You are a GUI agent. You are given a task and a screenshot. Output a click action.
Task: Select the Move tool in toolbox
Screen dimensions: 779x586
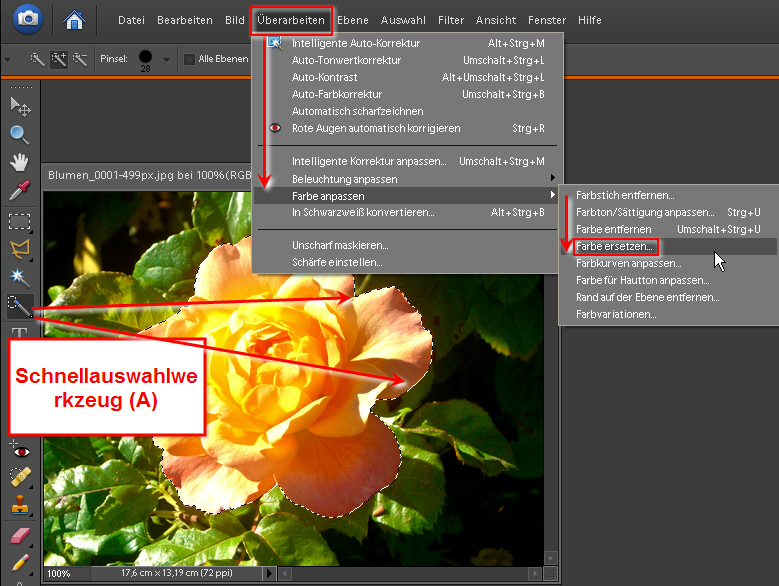(19, 106)
